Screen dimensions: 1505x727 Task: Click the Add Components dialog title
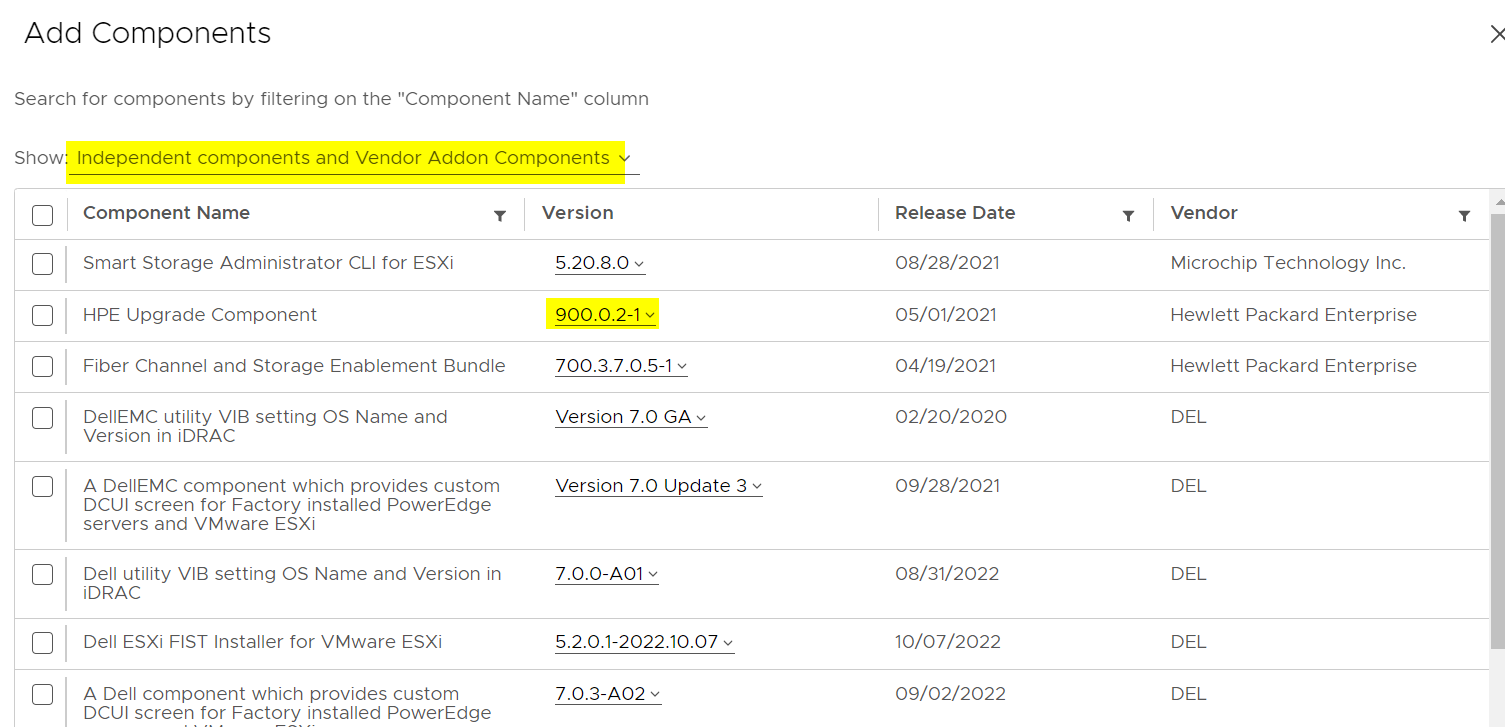[148, 33]
